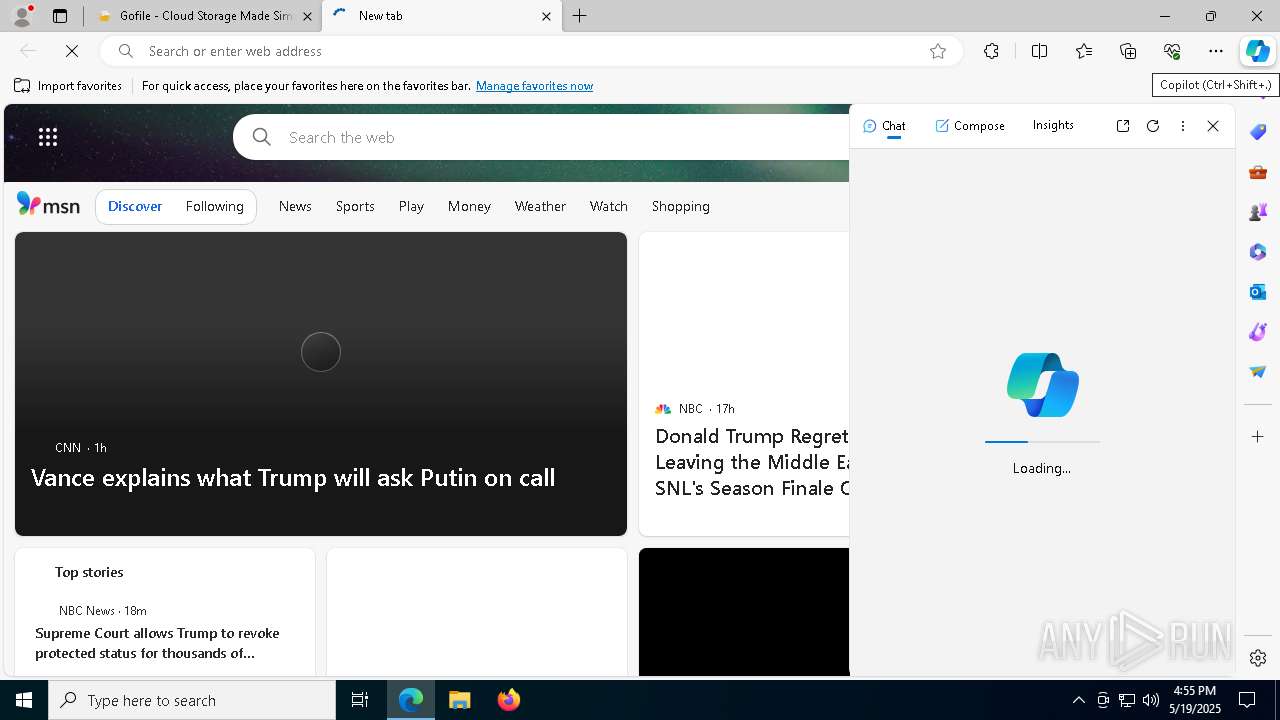
Task: Open Manage favorites now link
Action: (x=534, y=86)
